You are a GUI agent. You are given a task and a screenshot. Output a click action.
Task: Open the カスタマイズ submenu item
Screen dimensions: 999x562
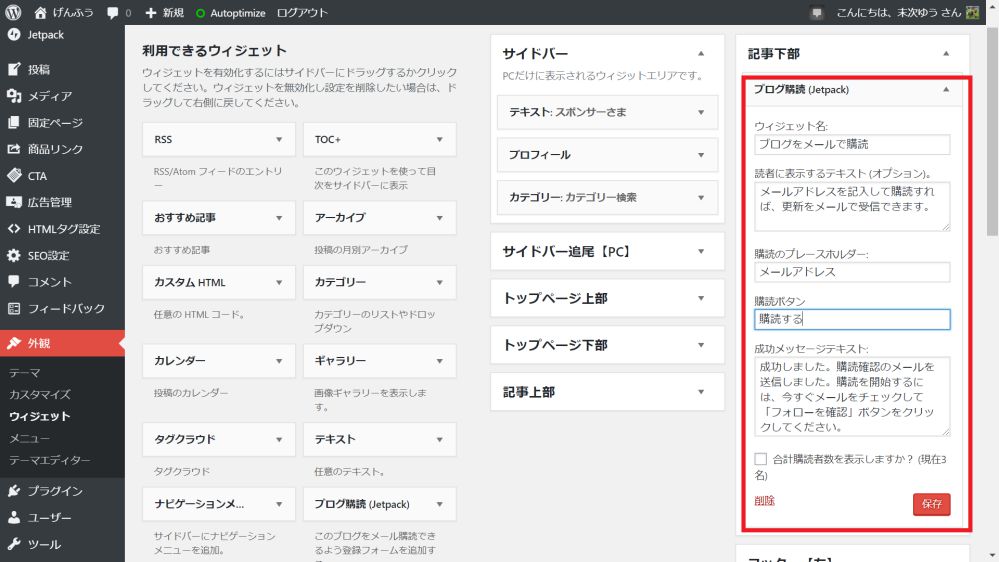click(40, 394)
